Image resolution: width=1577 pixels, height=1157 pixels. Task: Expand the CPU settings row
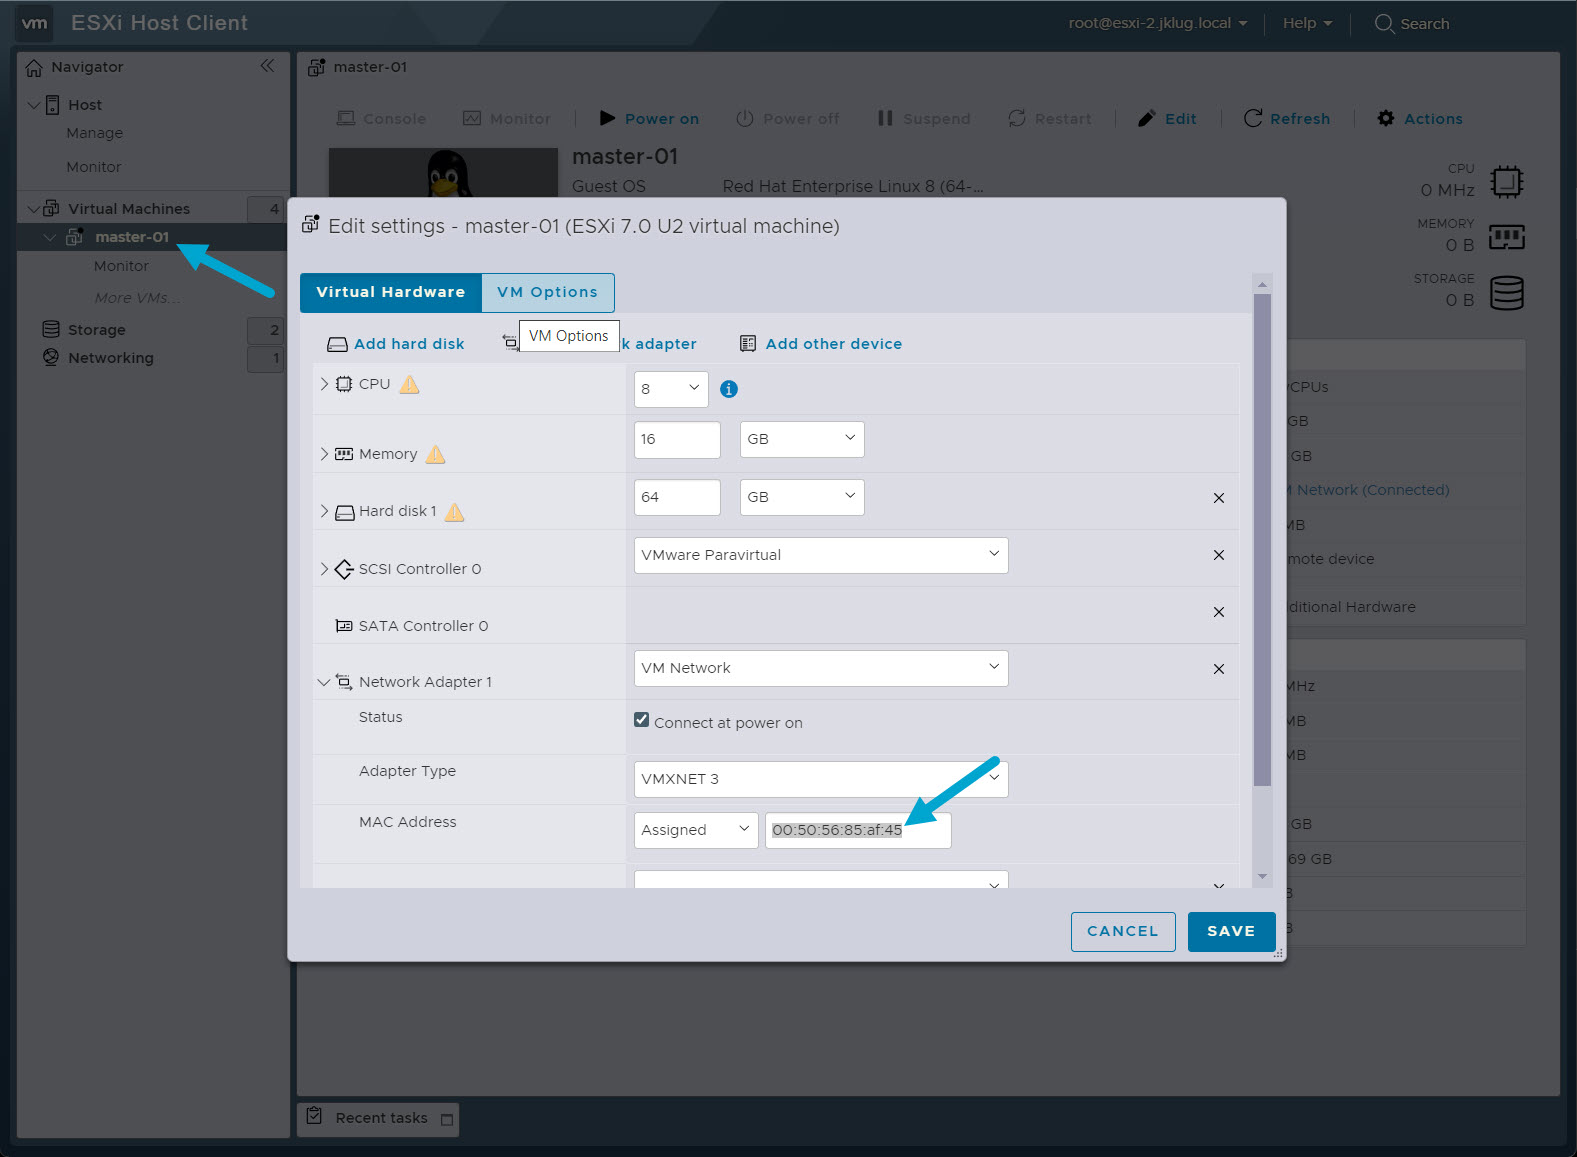(324, 384)
